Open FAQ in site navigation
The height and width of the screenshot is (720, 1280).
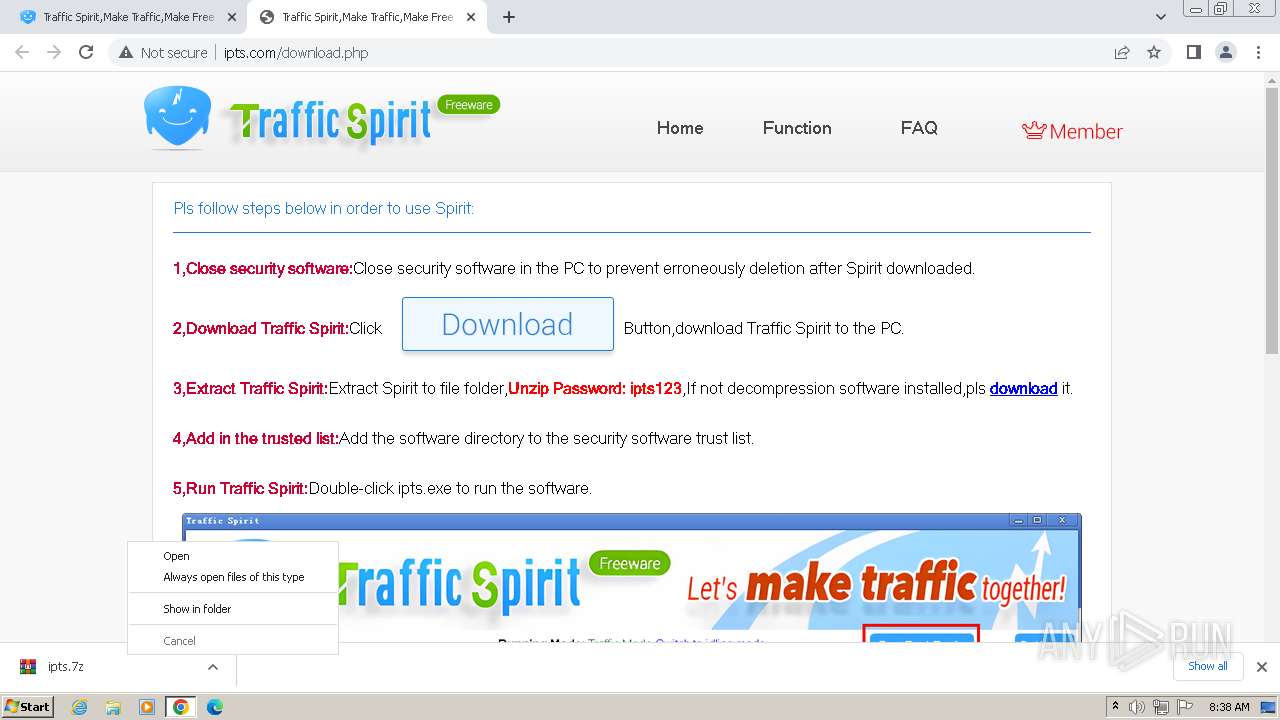tap(919, 128)
